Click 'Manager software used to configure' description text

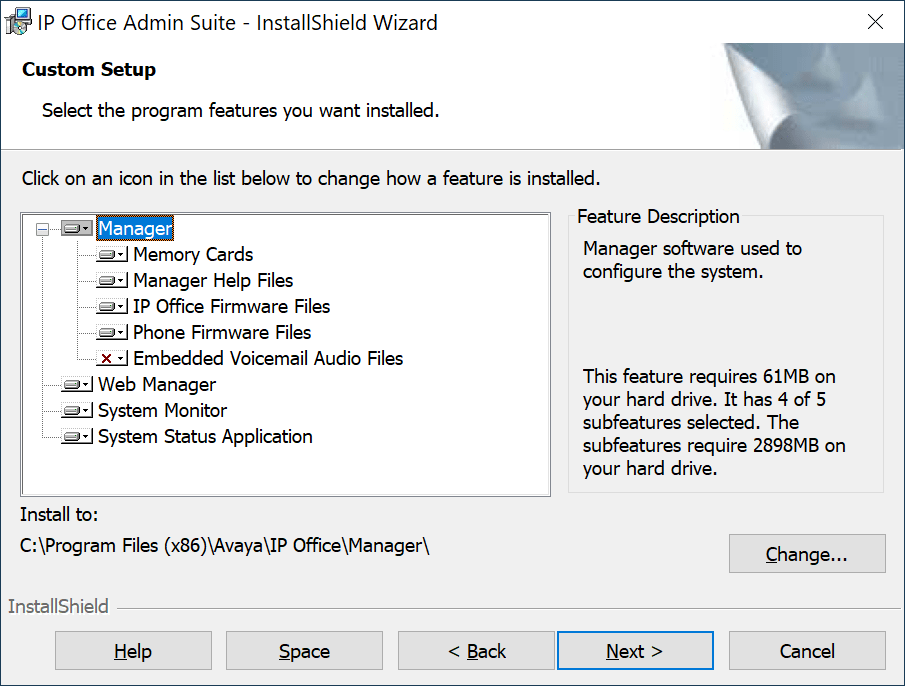click(x=692, y=260)
